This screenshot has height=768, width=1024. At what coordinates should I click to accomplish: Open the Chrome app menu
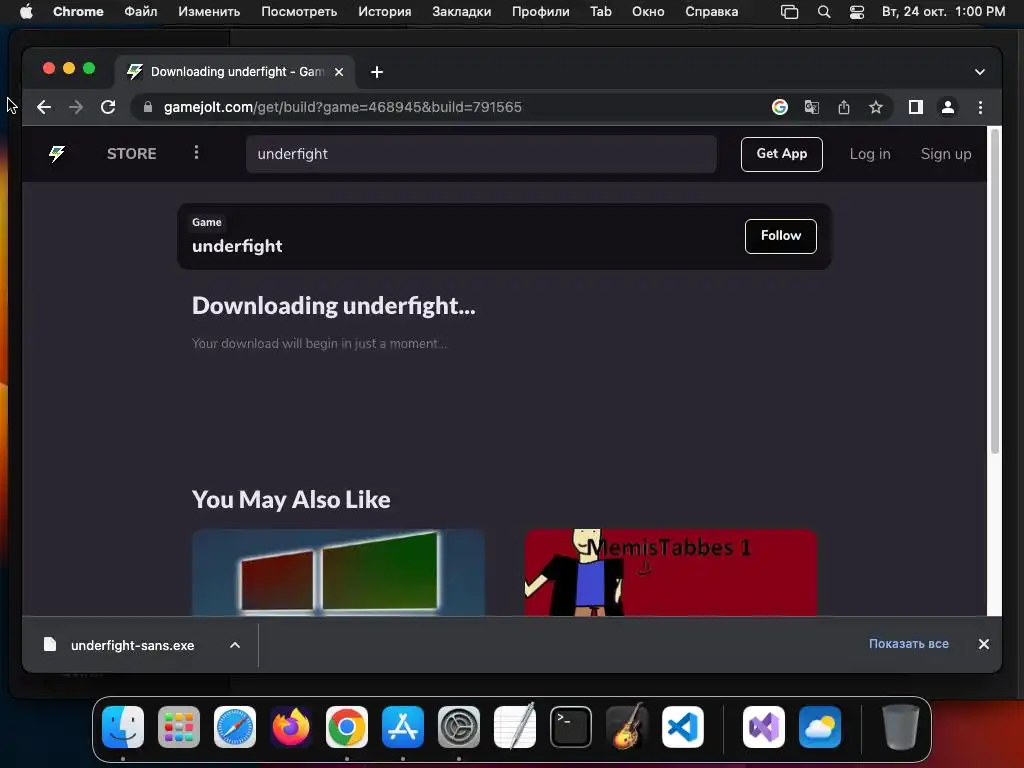[78, 12]
